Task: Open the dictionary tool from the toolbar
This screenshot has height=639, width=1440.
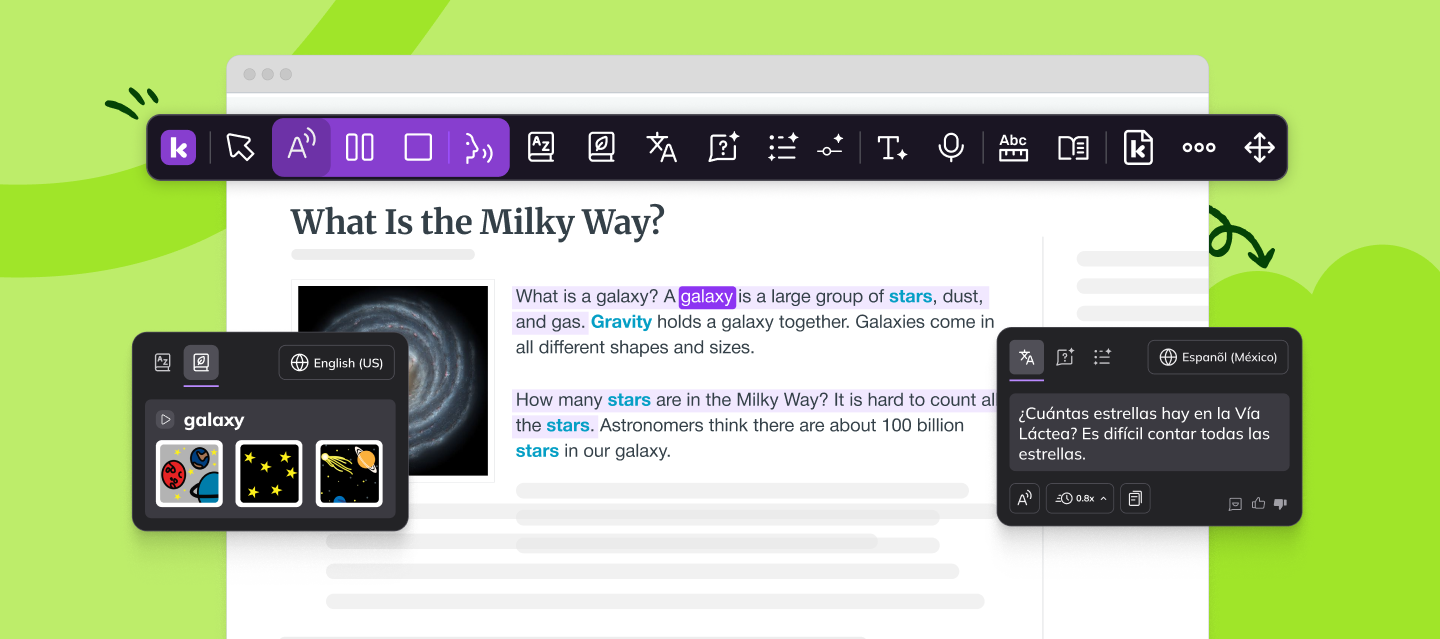Action: click(x=541, y=147)
